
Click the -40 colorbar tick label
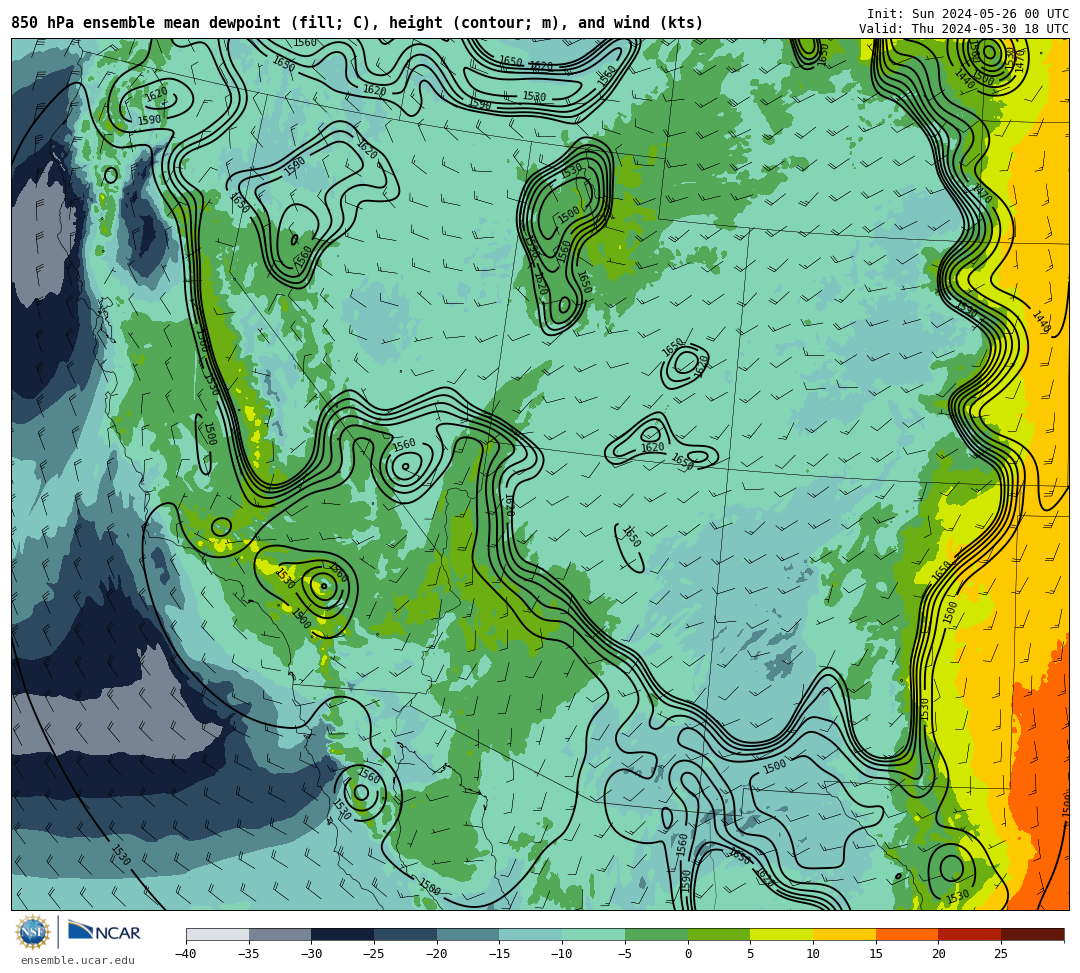(x=186, y=954)
